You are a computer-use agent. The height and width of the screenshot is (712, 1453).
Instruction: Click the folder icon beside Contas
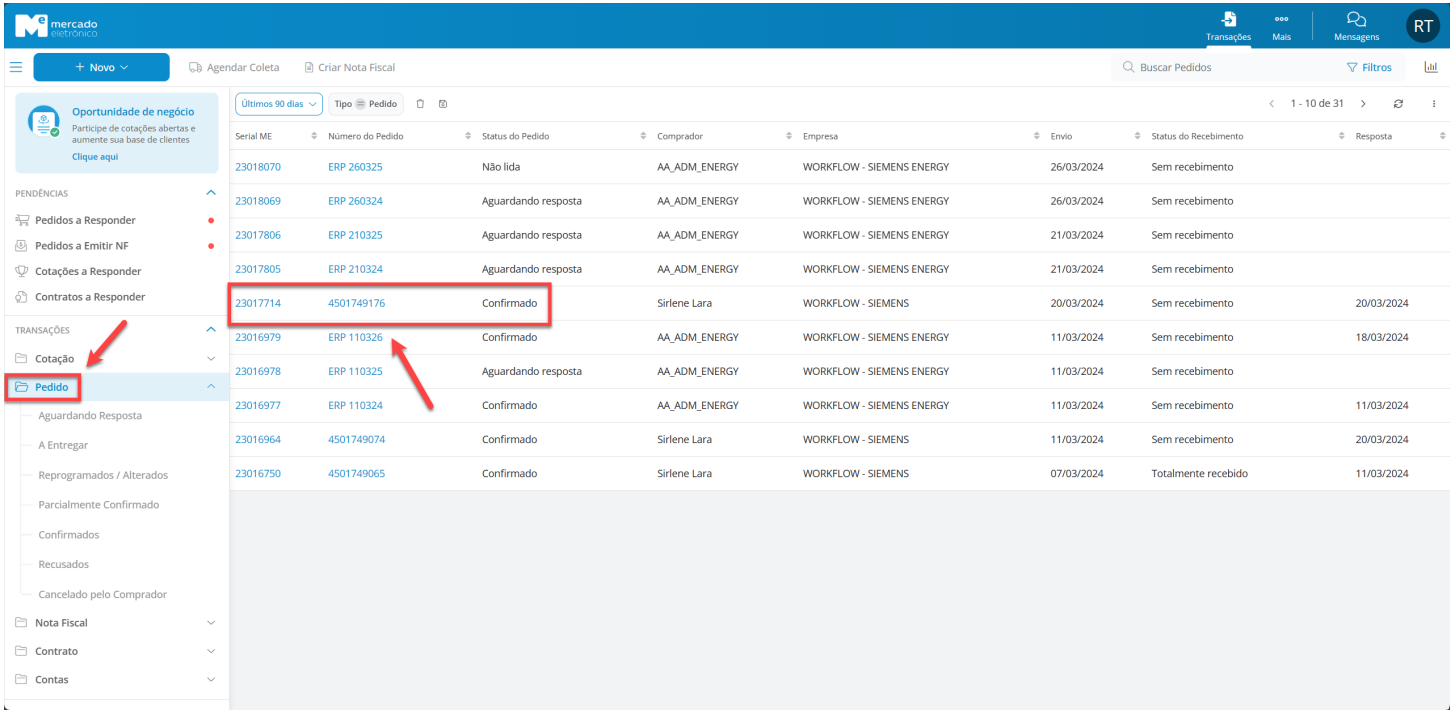[22, 680]
